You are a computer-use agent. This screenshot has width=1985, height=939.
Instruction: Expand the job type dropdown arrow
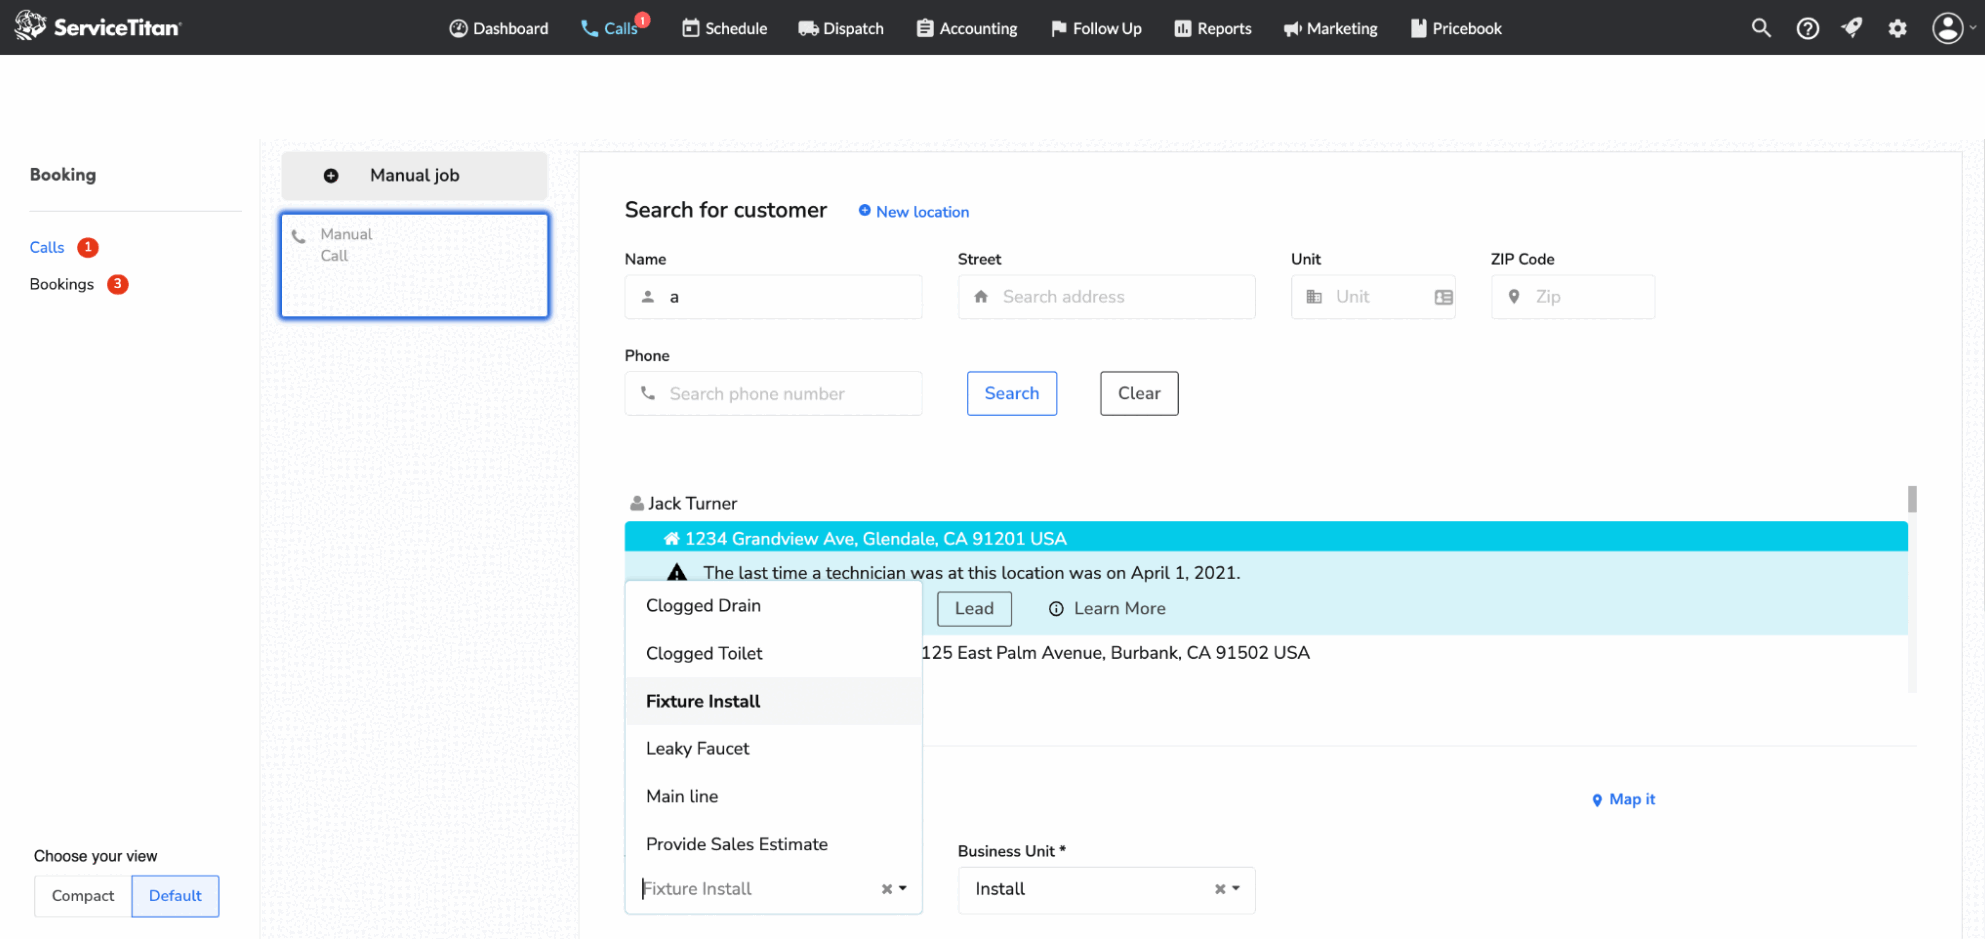pyautogui.click(x=901, y=888)
